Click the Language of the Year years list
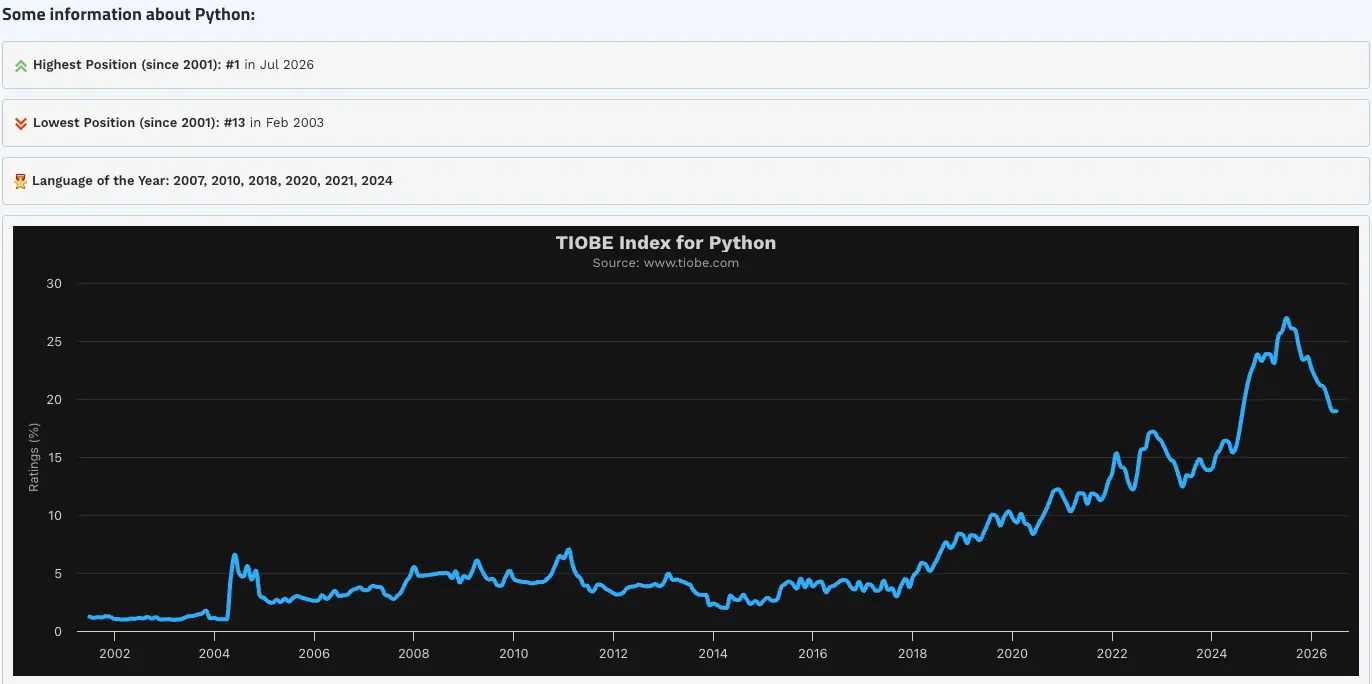1372x684 pixels. (x=283, y=181)
